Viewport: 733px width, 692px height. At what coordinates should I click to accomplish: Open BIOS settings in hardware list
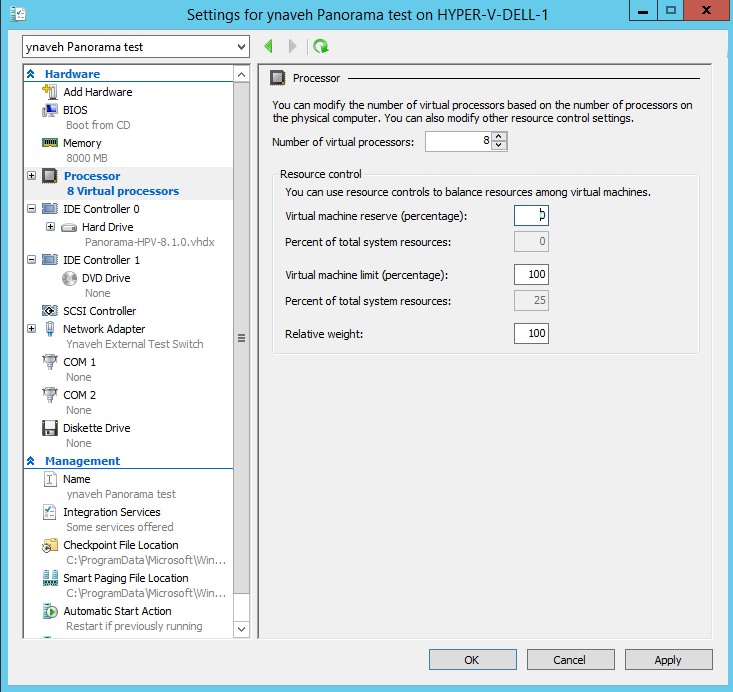tap(75, 110)
